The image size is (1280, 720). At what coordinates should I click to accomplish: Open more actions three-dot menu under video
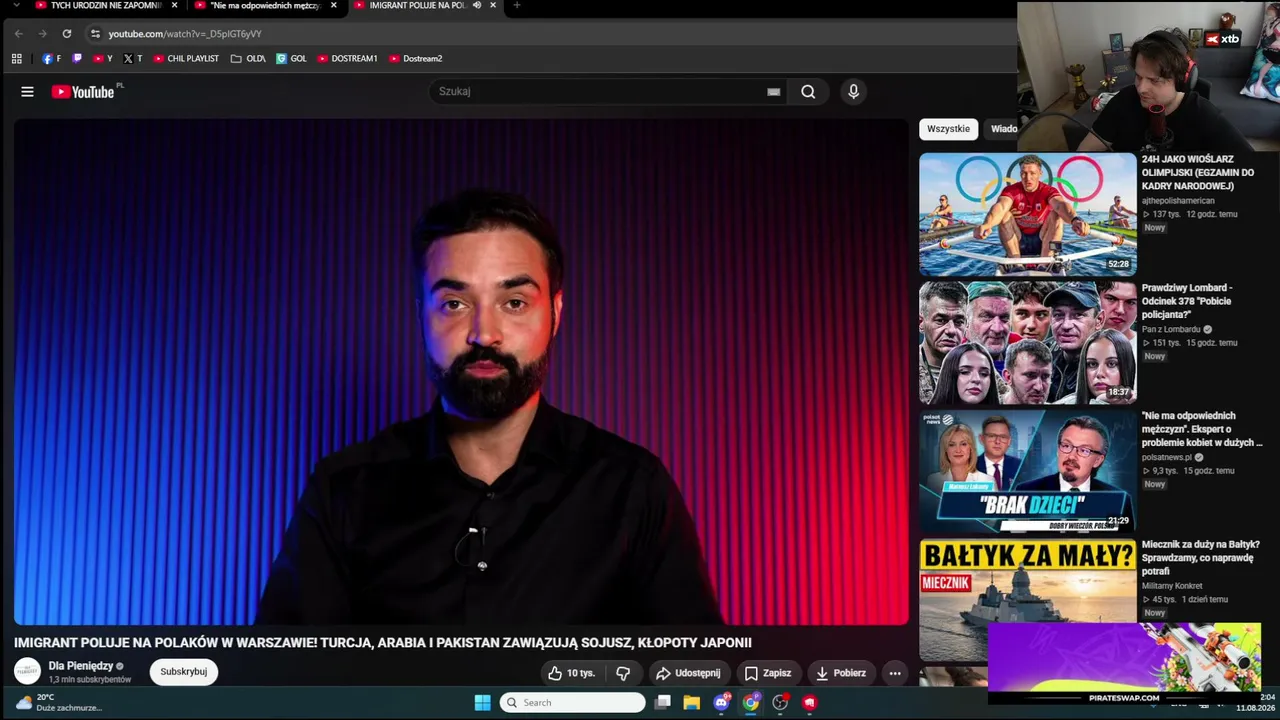[x=895, y=673]
